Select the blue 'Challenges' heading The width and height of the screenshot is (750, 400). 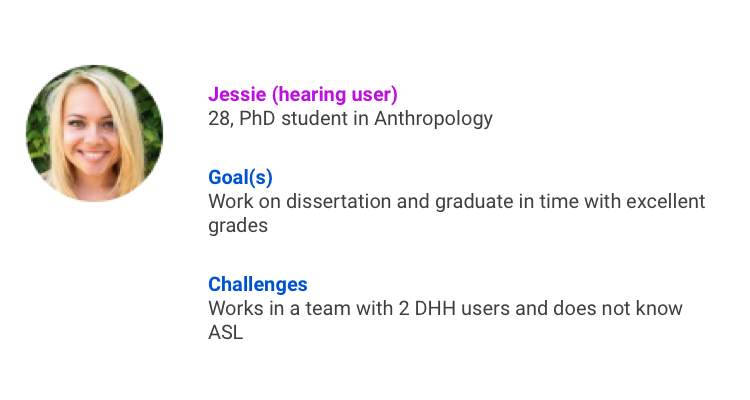click(x=258, y=284)
